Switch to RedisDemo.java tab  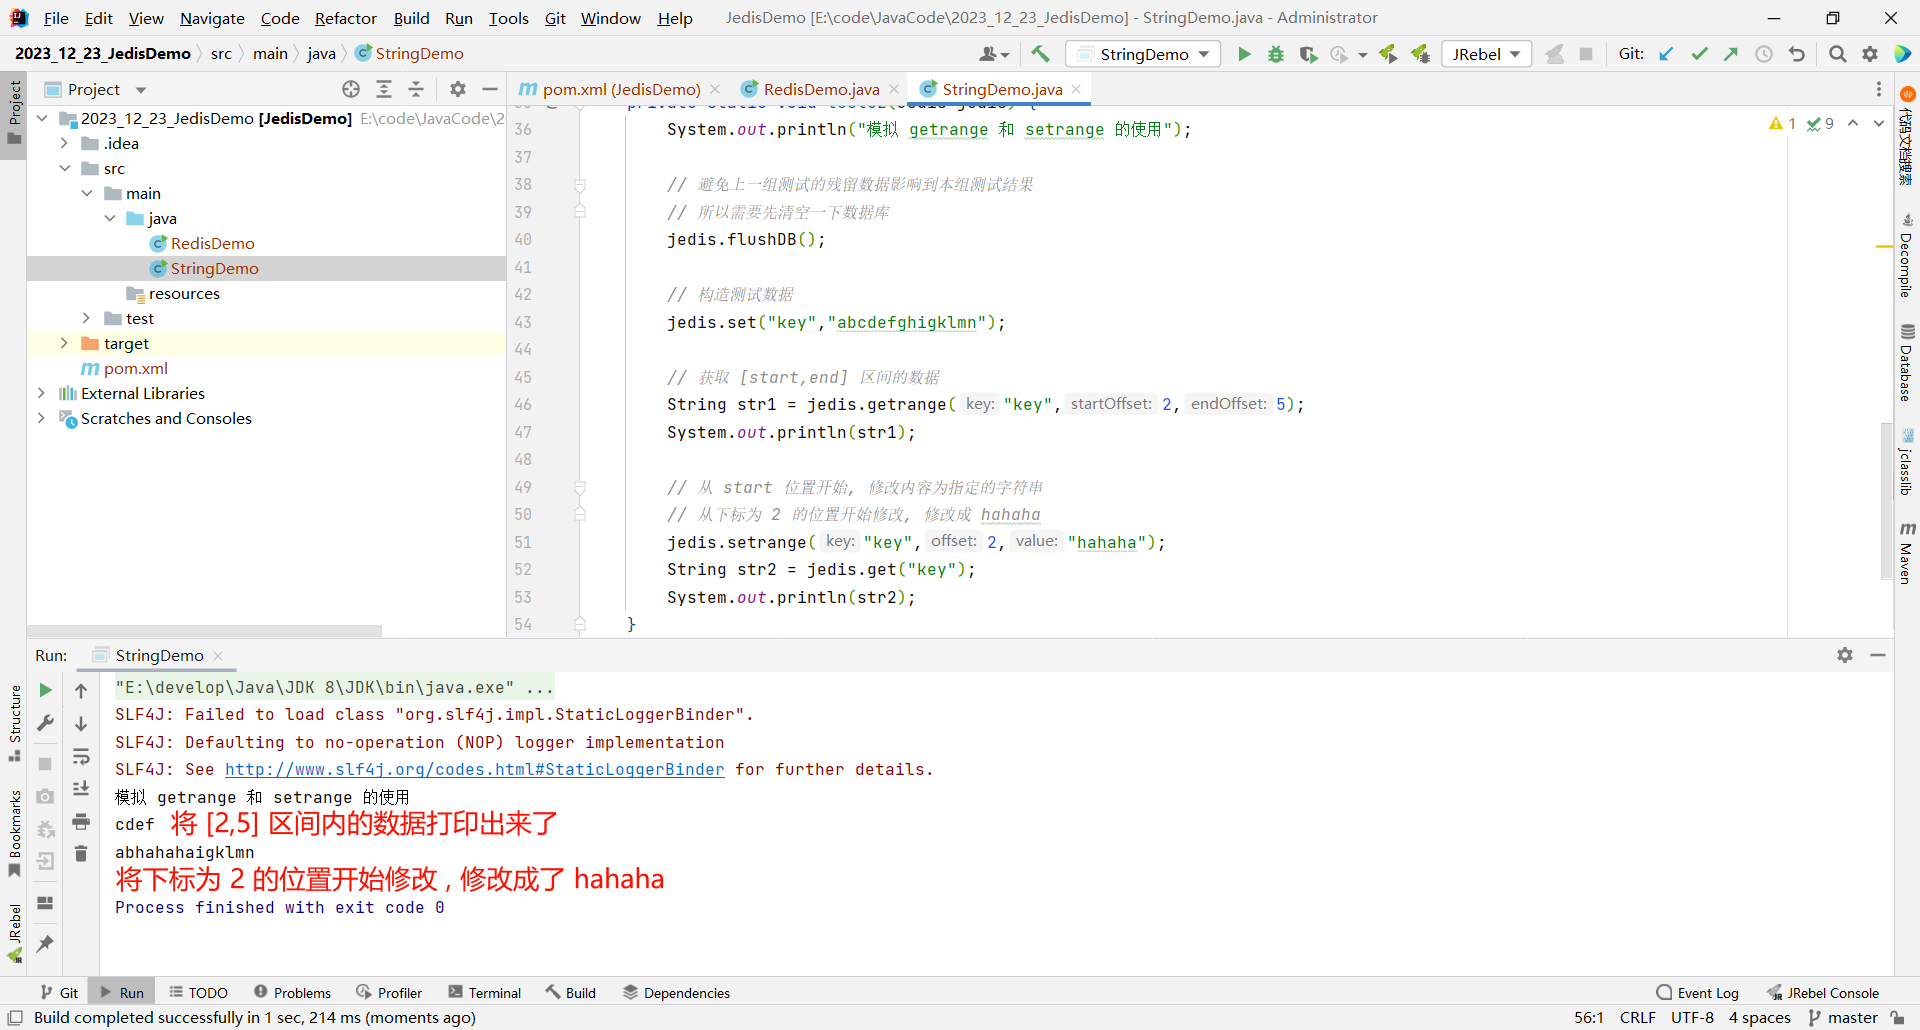click(x=821, y=89)
